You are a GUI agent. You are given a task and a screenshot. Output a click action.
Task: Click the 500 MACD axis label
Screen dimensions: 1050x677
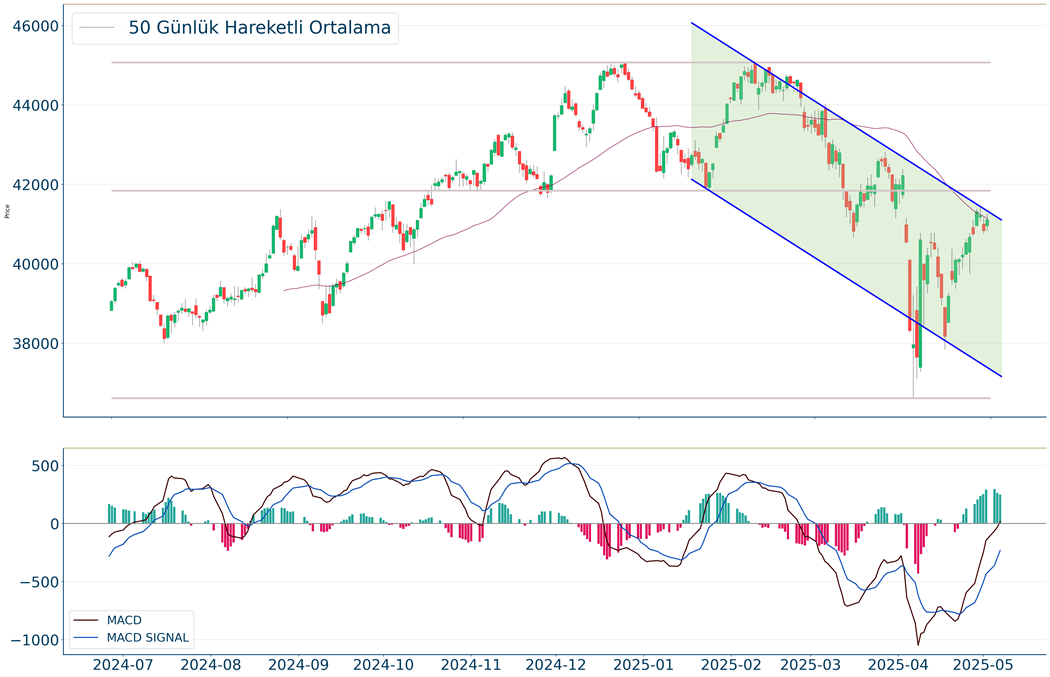click(x=46, y=466)
